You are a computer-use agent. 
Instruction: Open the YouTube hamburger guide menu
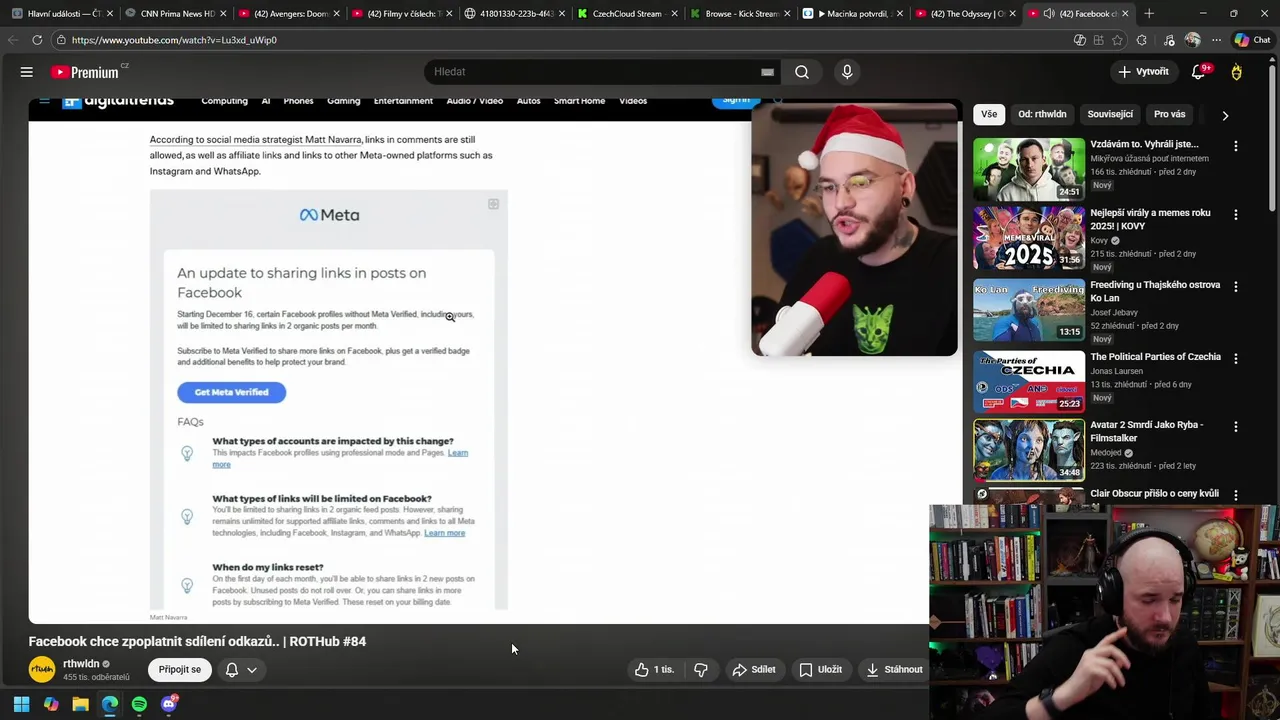[x=27, y=72]
